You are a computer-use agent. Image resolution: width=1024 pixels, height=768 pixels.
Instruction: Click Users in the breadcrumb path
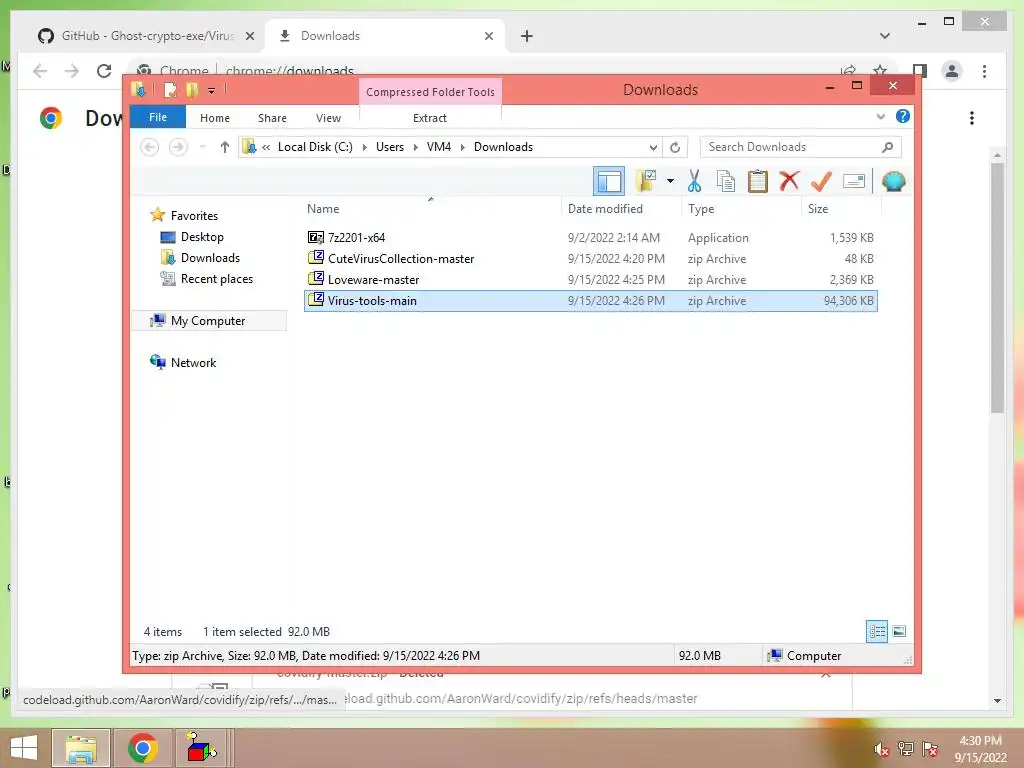click(x=390, y=147)
